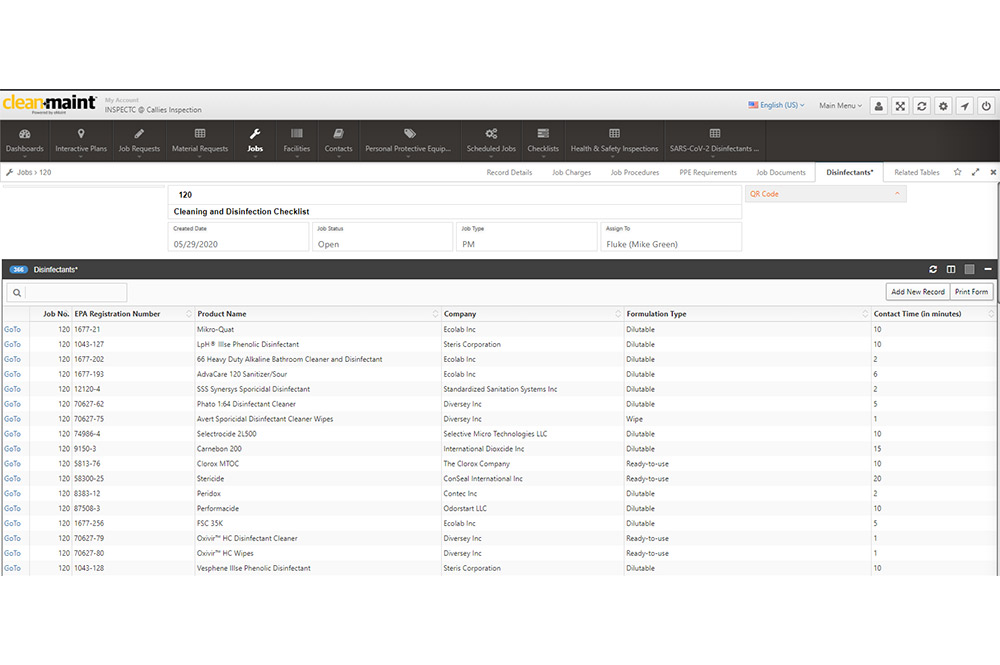Open the Main Menu dropdown

click(x=841, y=105)
